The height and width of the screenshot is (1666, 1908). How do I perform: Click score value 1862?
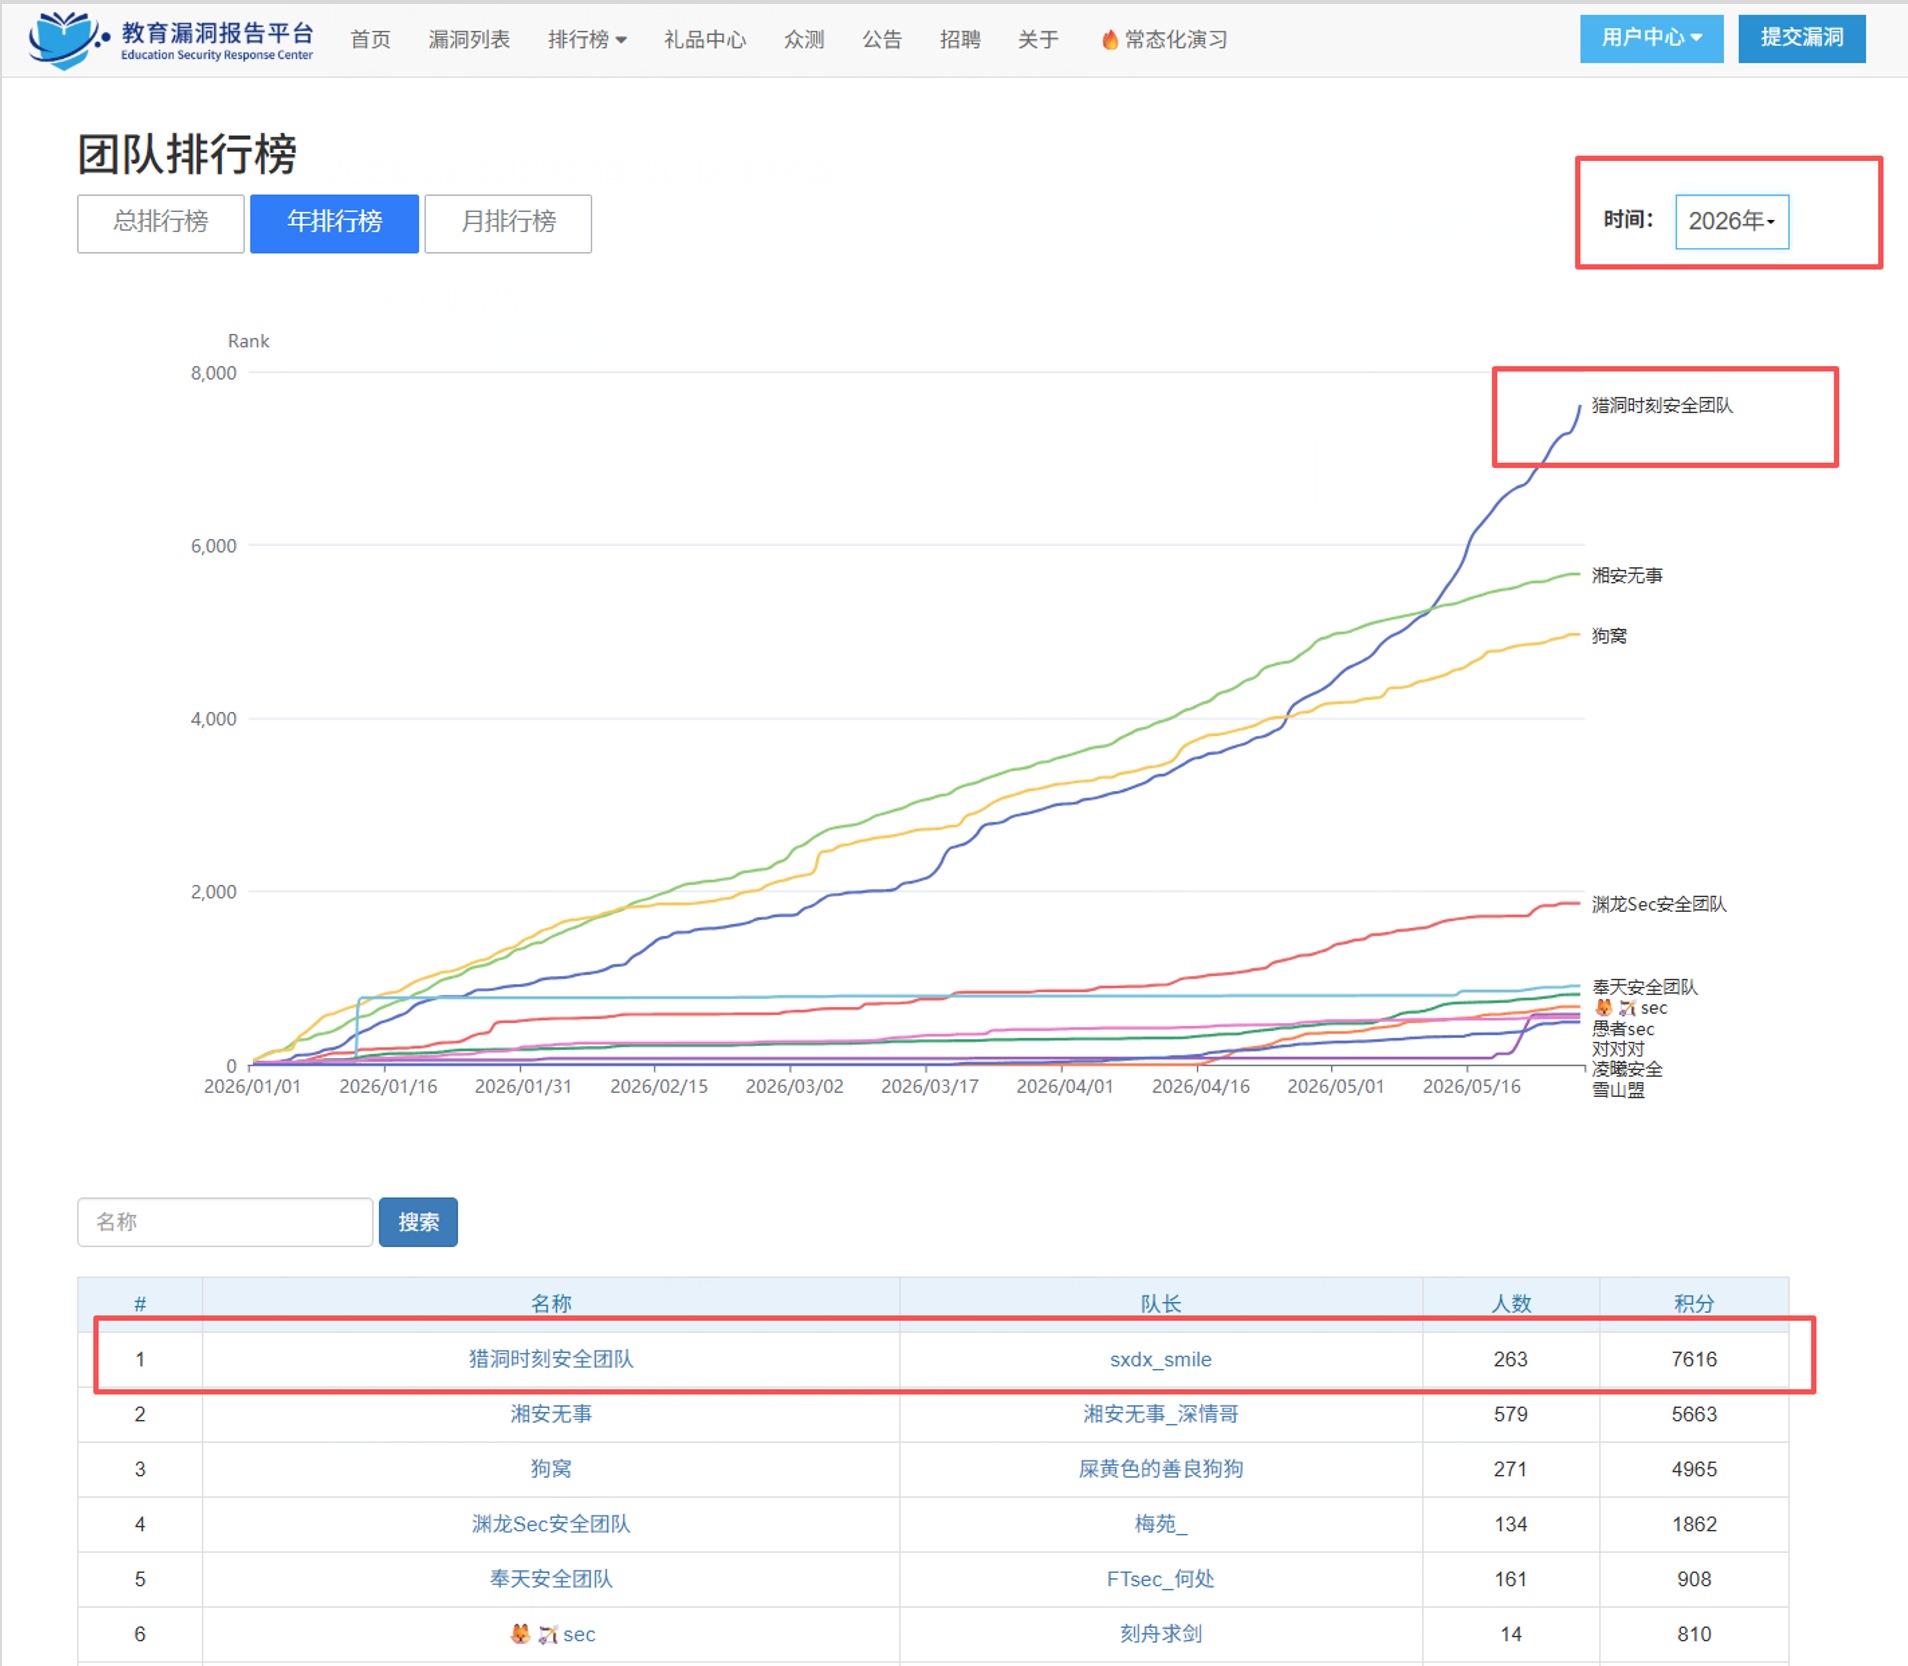pos(1693,1524)
